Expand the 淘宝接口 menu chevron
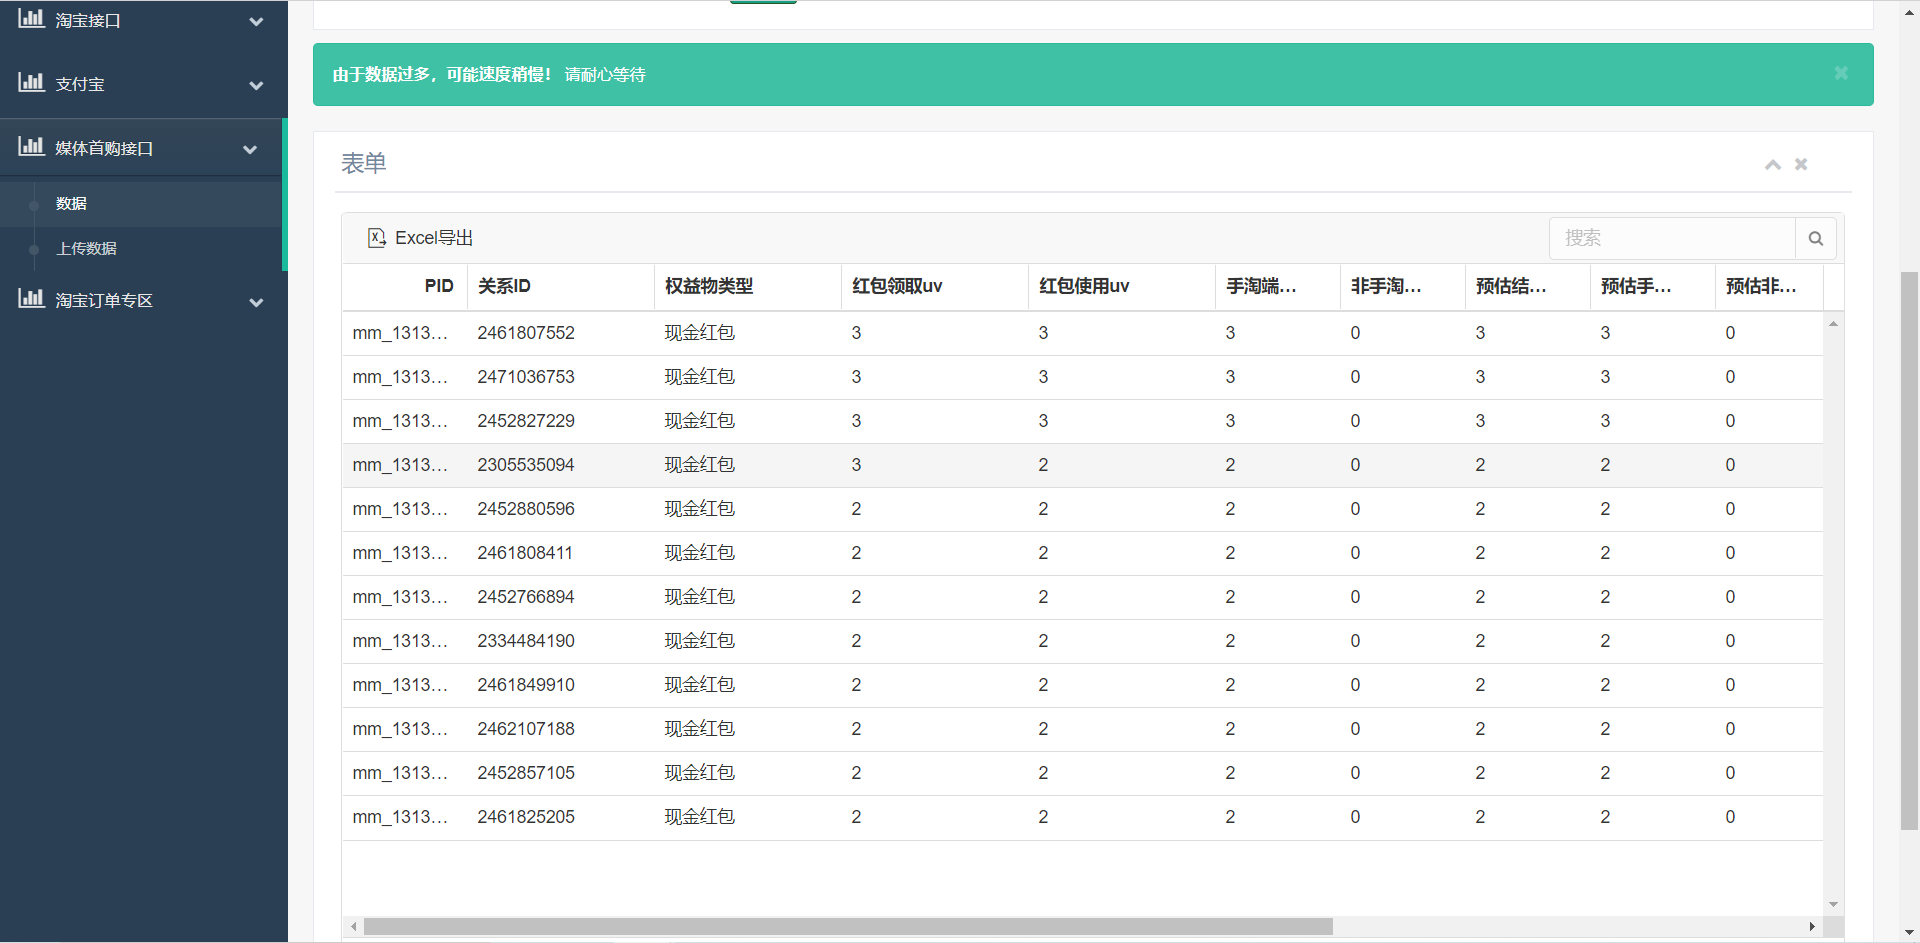Image resolution: width=1920 pixels, height=943 pixels. pos(256,21)
